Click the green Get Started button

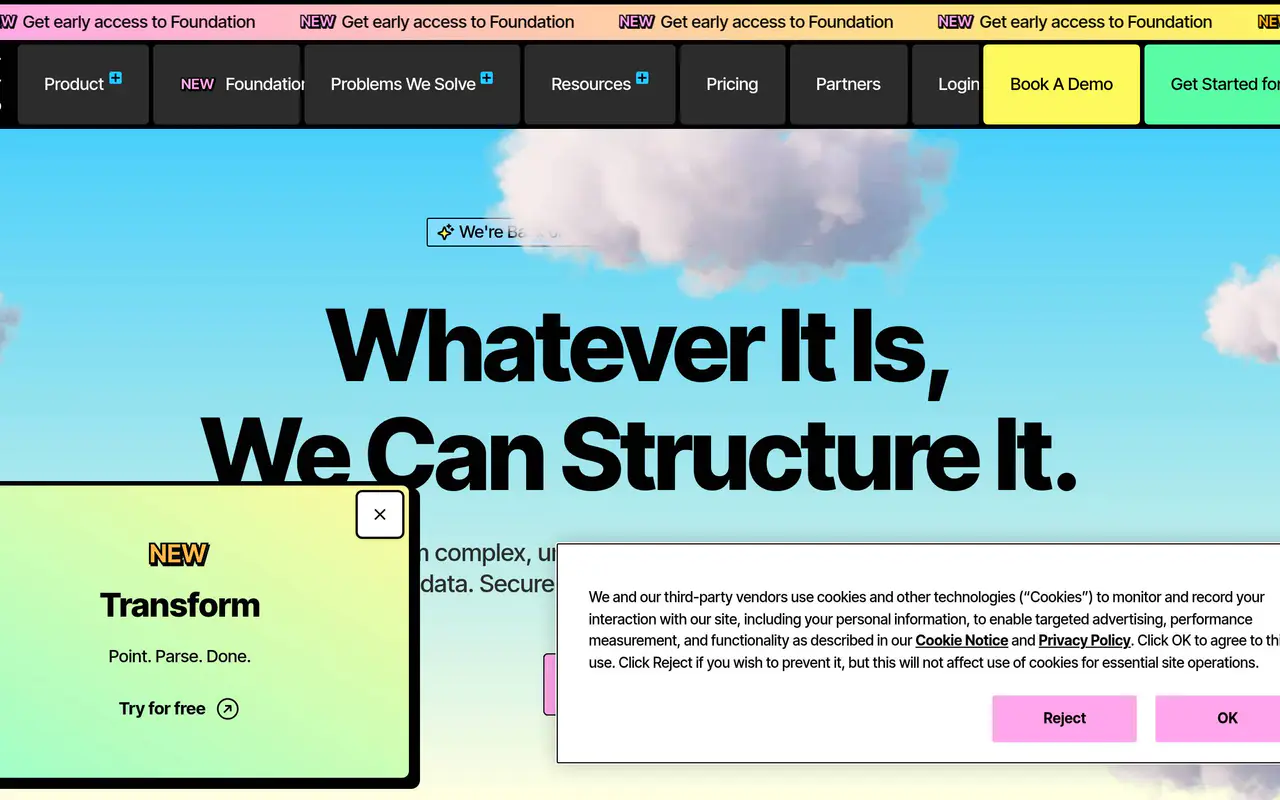click(1212, 84)
